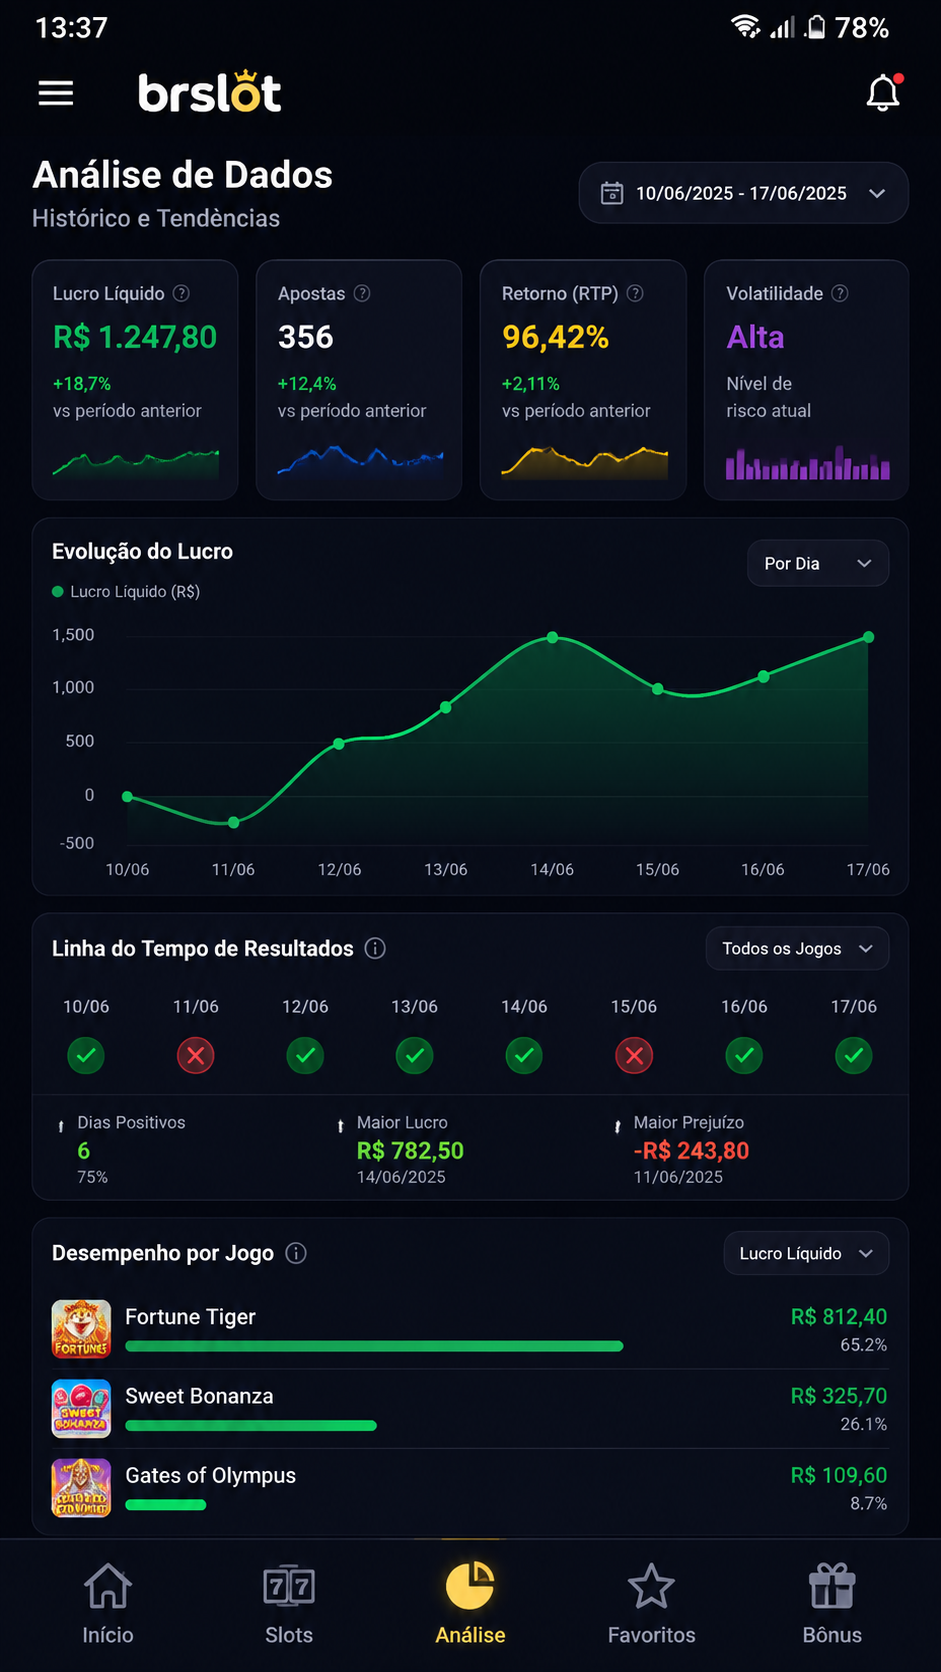The image size is (941, 1672).
Task: Show info for Desempenho por Jogo
Action: coord(296,1253)
